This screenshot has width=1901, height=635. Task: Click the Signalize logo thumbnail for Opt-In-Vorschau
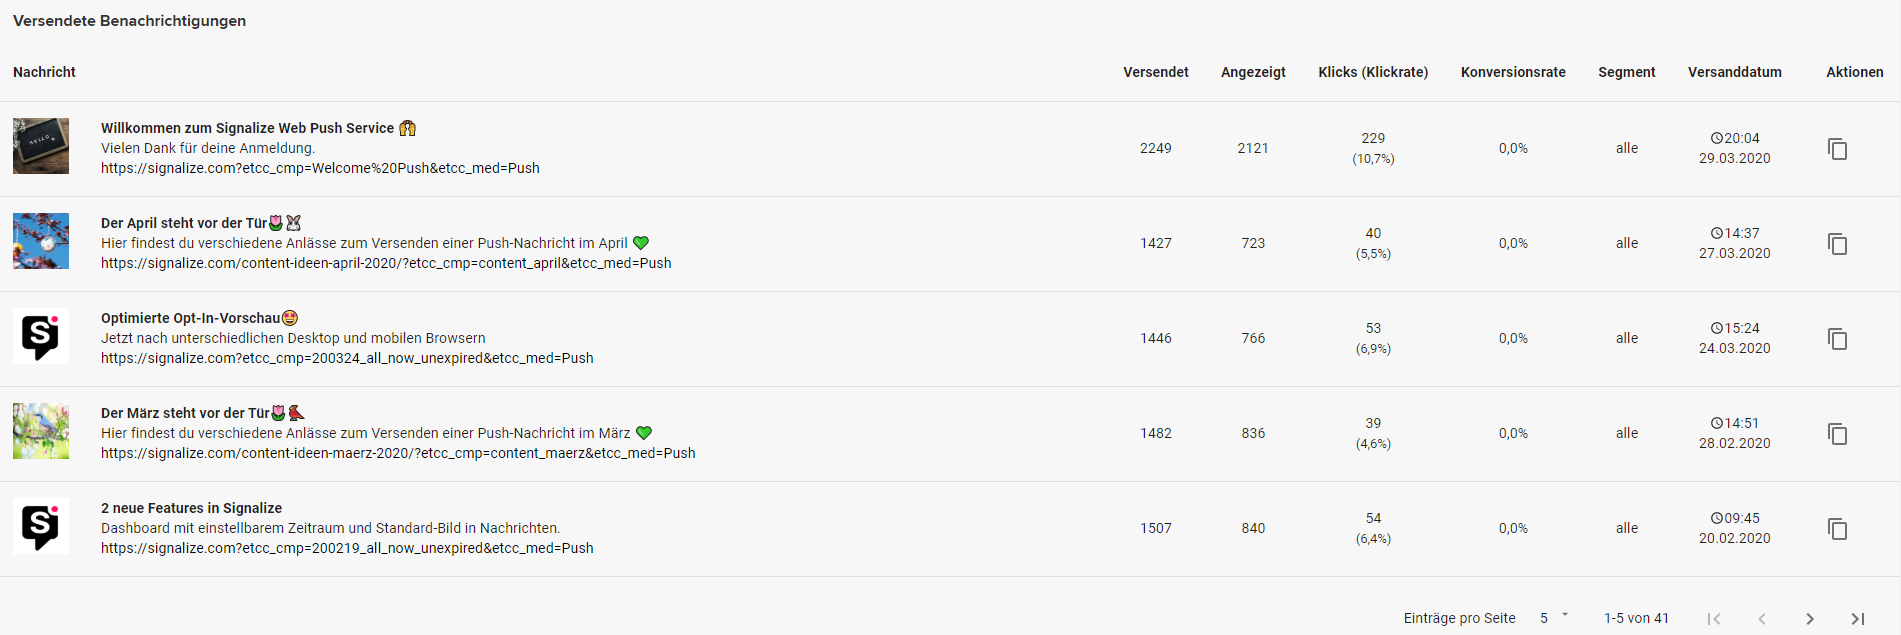(41, 336)
